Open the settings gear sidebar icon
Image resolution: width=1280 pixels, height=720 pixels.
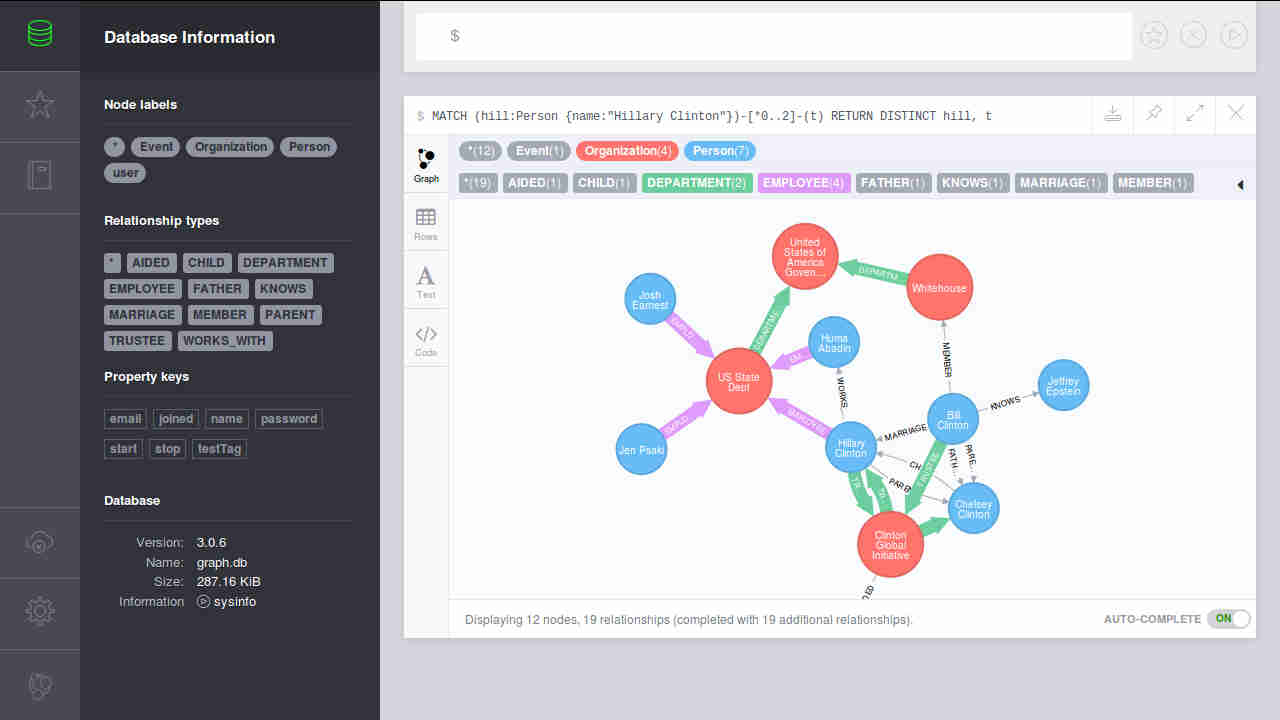[x=40, y=612]
